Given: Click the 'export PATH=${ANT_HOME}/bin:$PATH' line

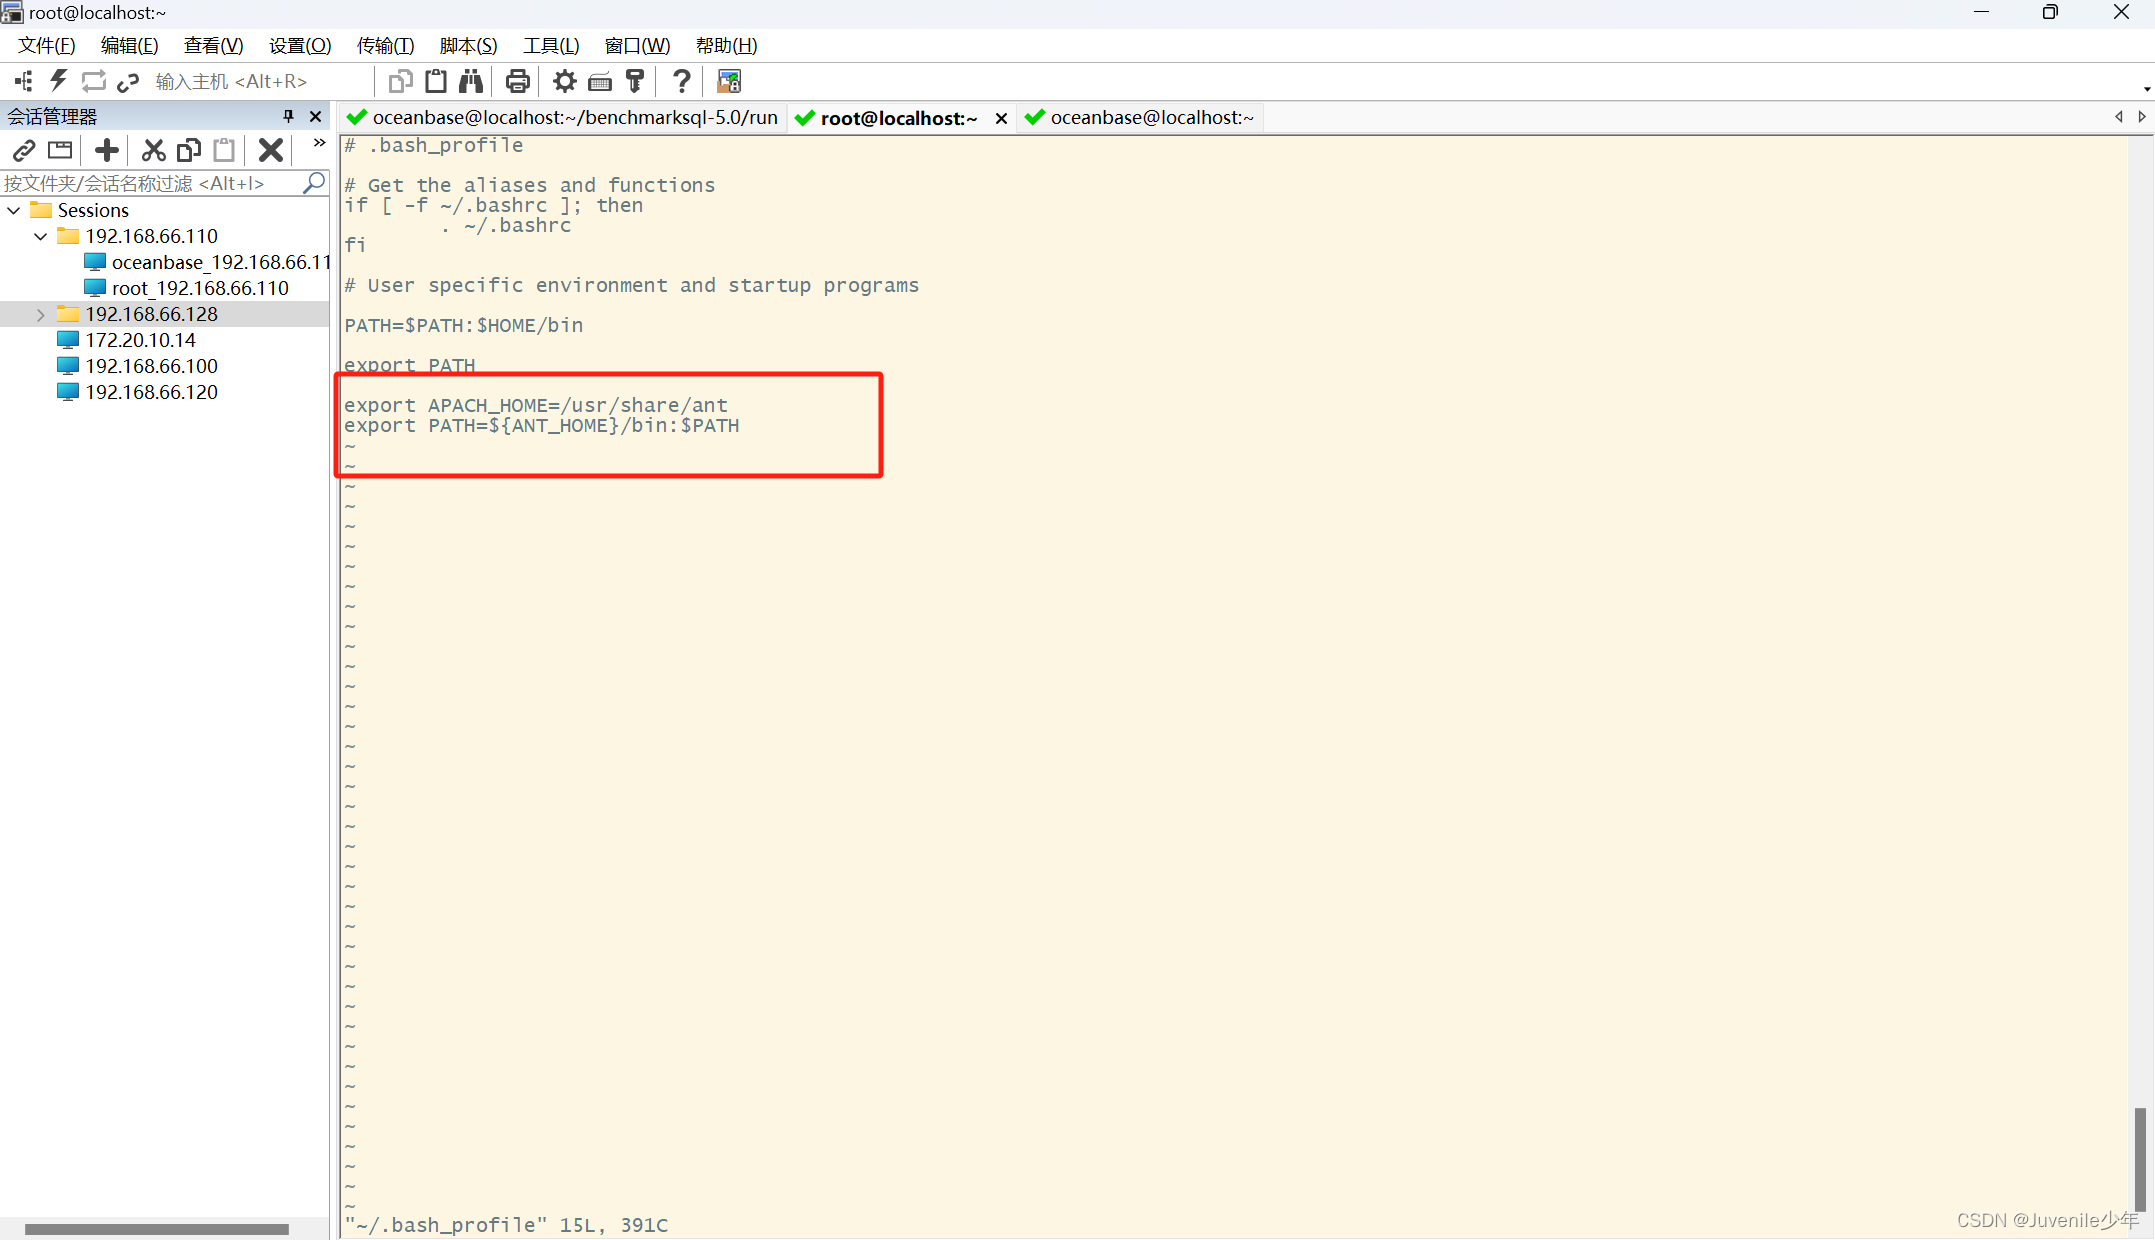Looking at the screenshot, I should [542, 425].
